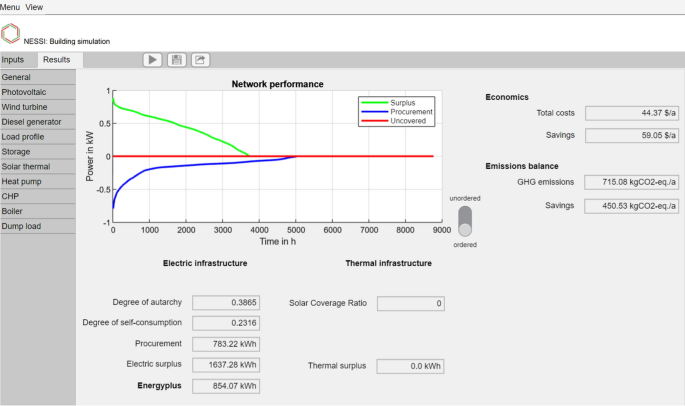Image resolution: width=685 pixels, height=406 pixels.
Task: Click the Degree of autarchy value field
Action: pos(226,302)
